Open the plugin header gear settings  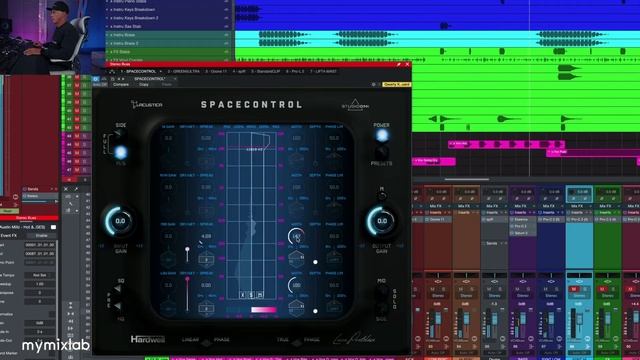(373, 84)
